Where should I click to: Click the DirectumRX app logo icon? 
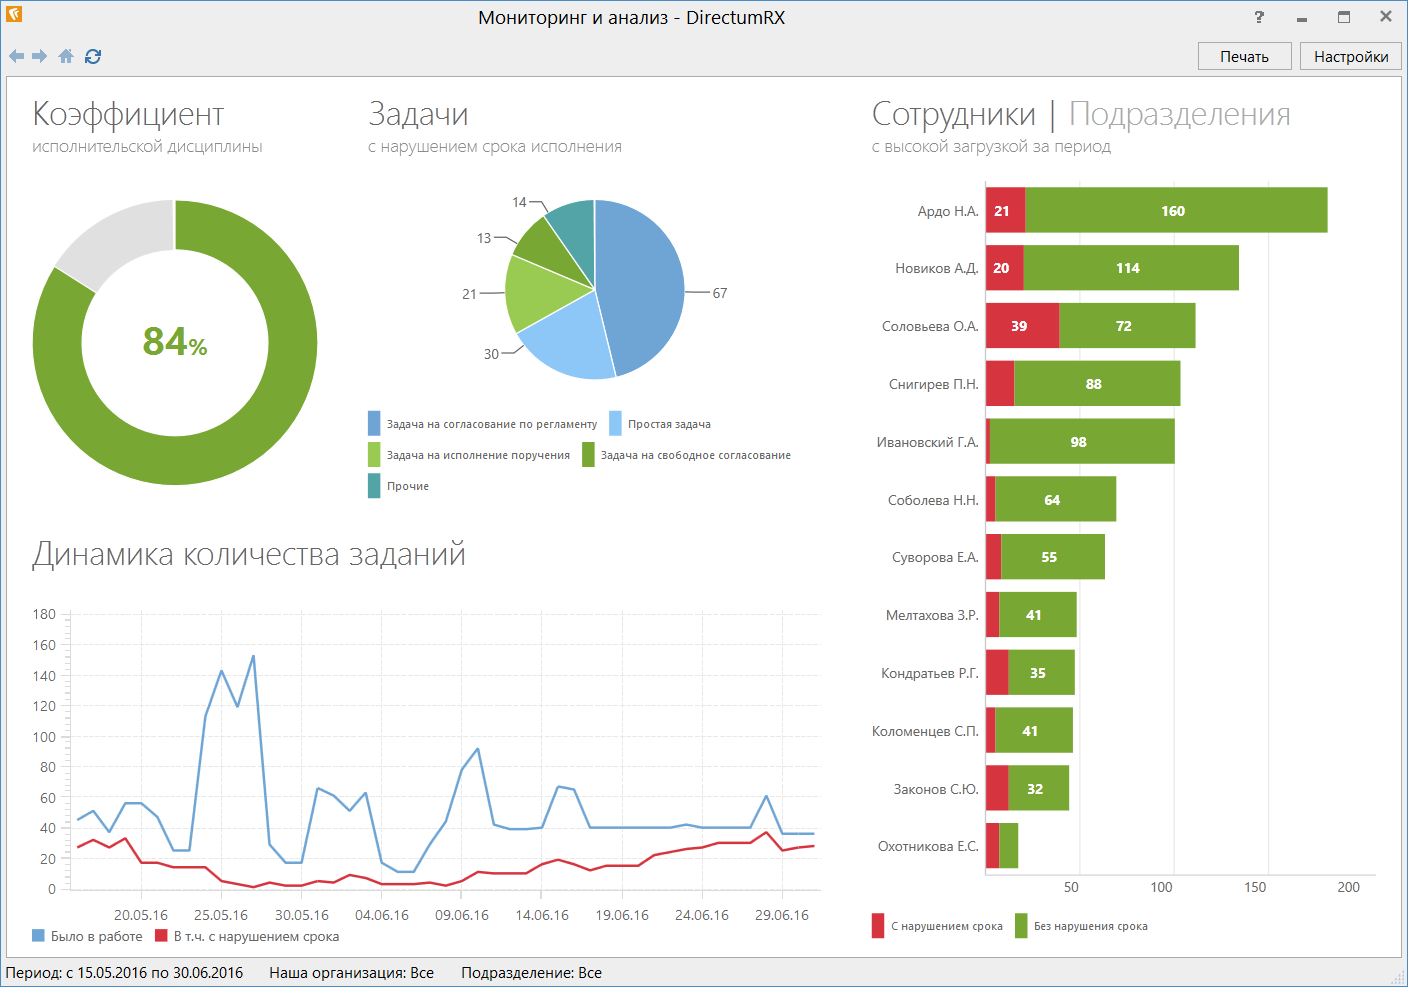14,15
